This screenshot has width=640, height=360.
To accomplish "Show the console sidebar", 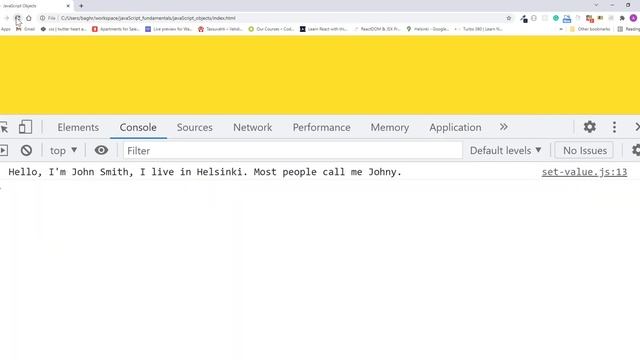I will coord(4,151).
